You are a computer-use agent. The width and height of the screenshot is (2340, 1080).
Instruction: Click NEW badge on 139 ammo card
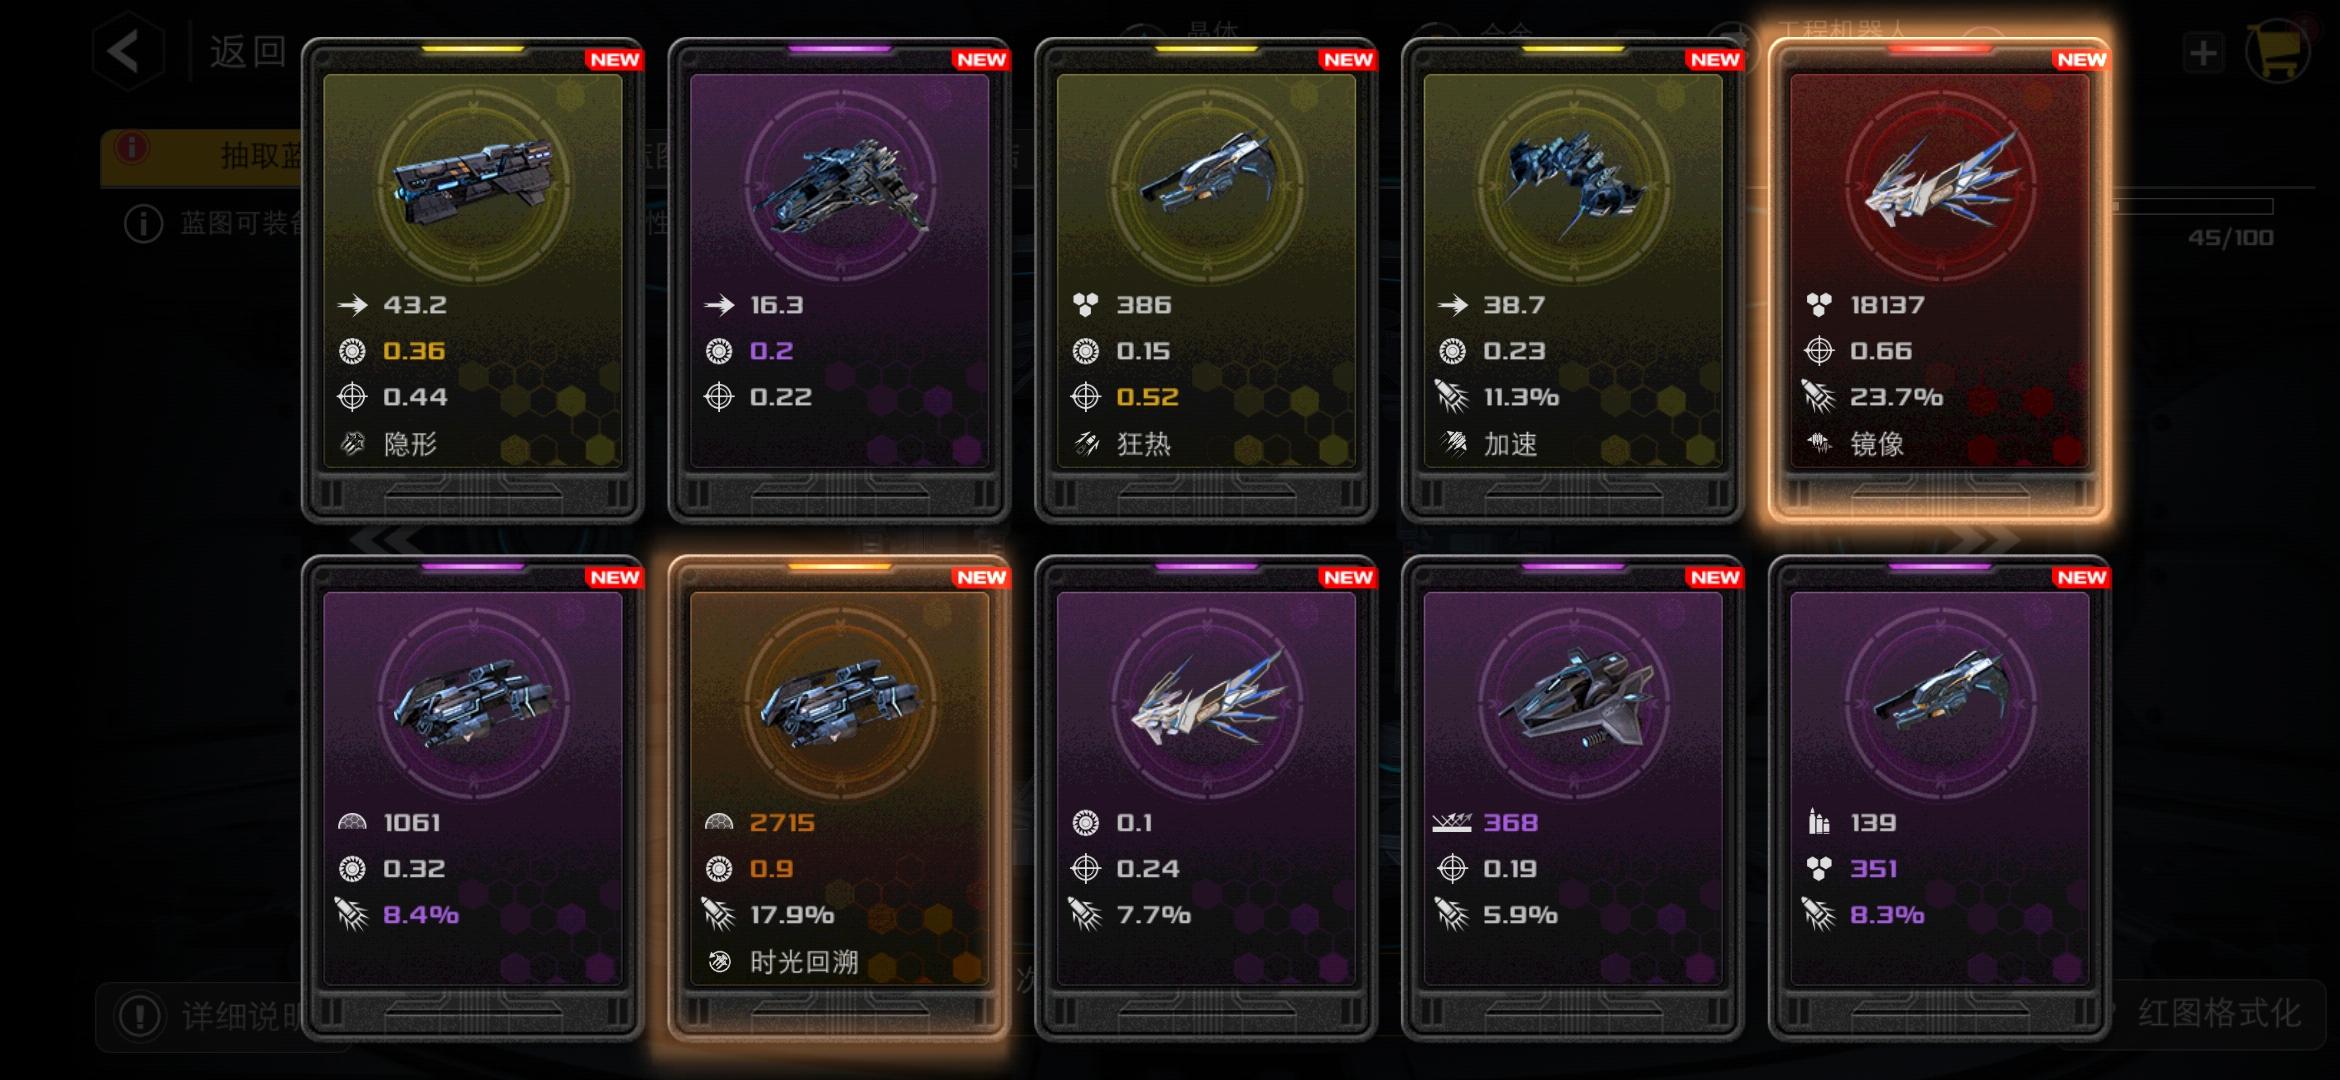pyautogui.click(x=2081, y=578)
